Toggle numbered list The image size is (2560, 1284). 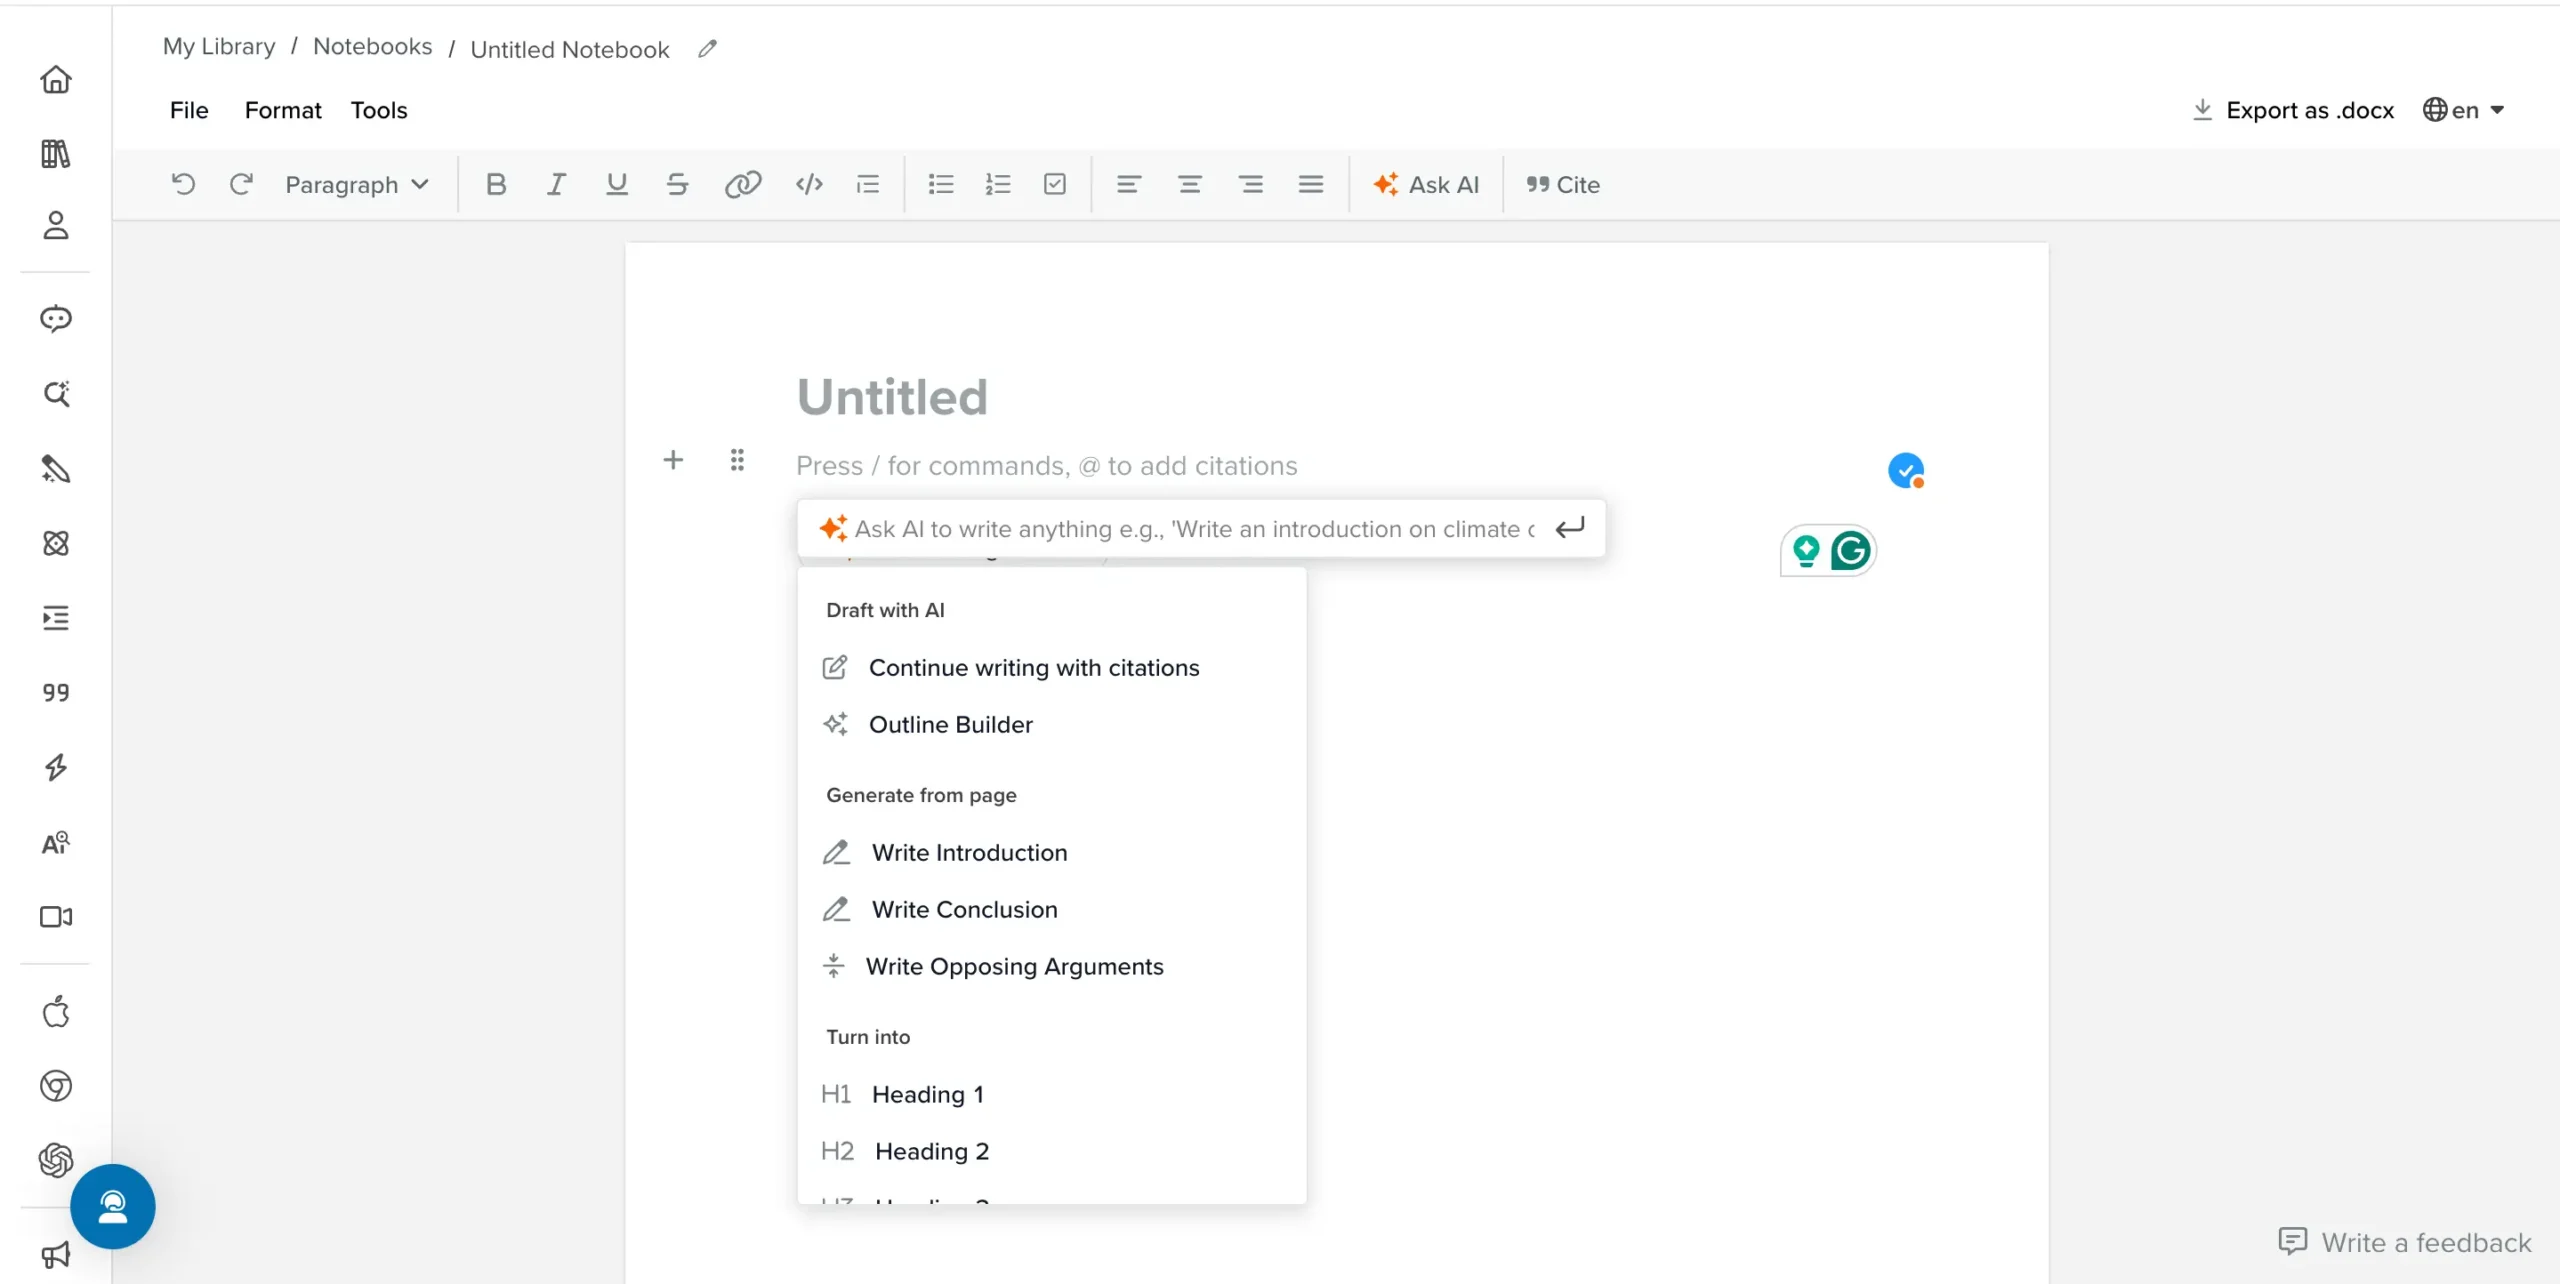tap(998, 184)
